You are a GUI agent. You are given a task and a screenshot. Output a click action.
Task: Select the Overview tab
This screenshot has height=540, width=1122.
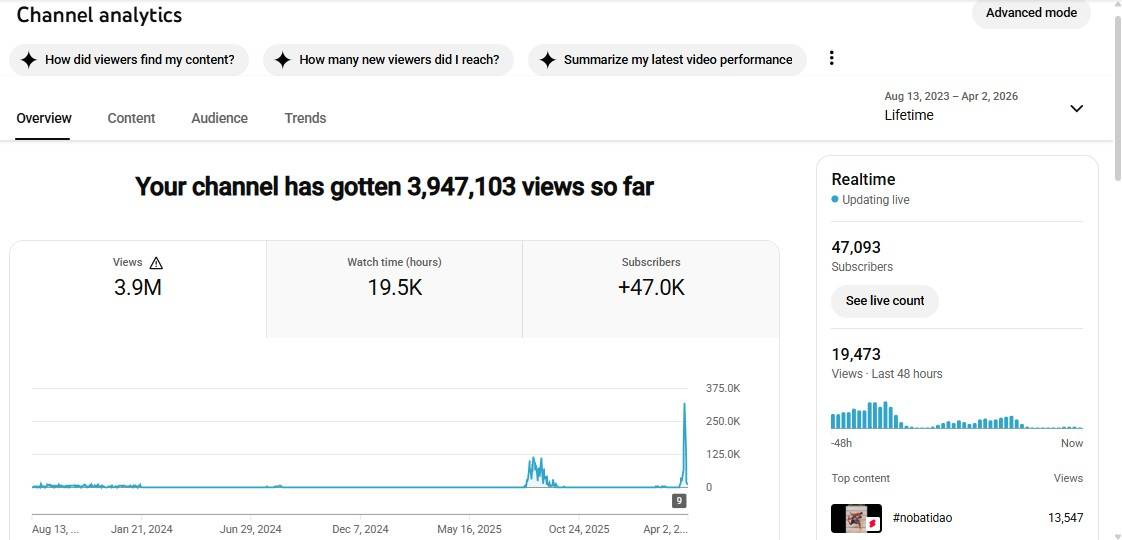44,118
